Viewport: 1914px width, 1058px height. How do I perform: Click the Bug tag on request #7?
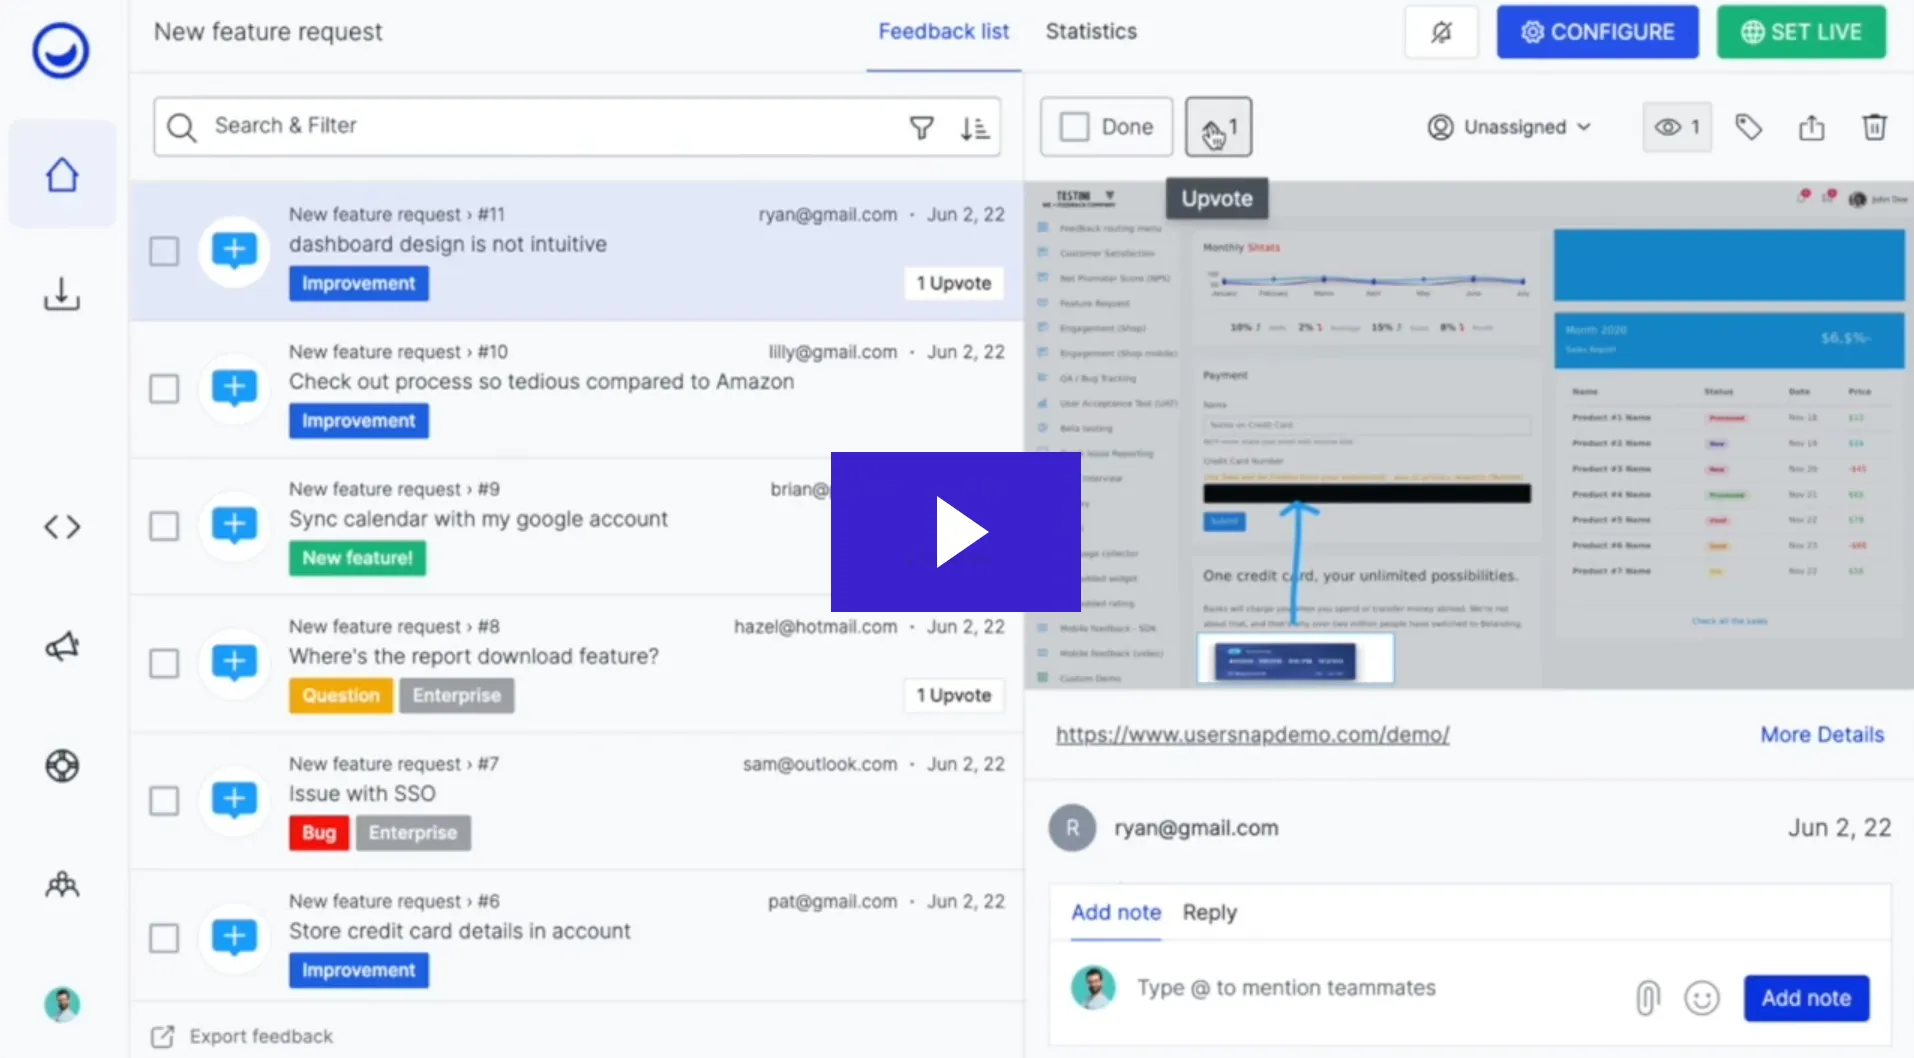click(319, 833)
